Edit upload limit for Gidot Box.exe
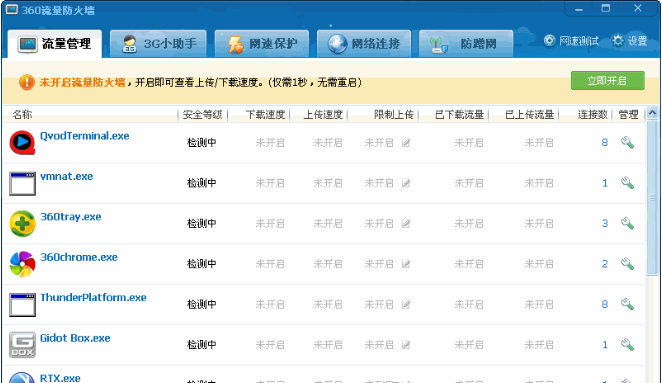 click(406, 345)
